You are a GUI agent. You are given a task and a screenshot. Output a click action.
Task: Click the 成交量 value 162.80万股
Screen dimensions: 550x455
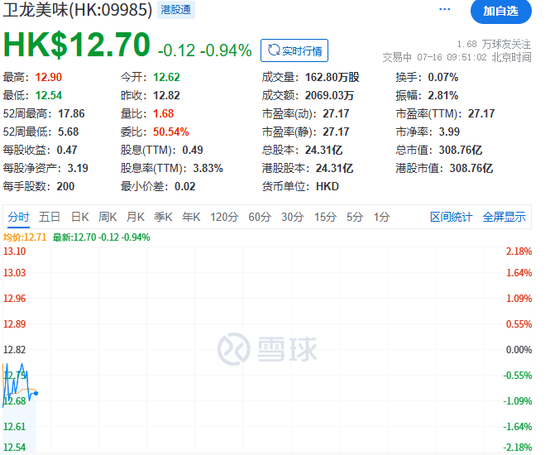[332, 77]
